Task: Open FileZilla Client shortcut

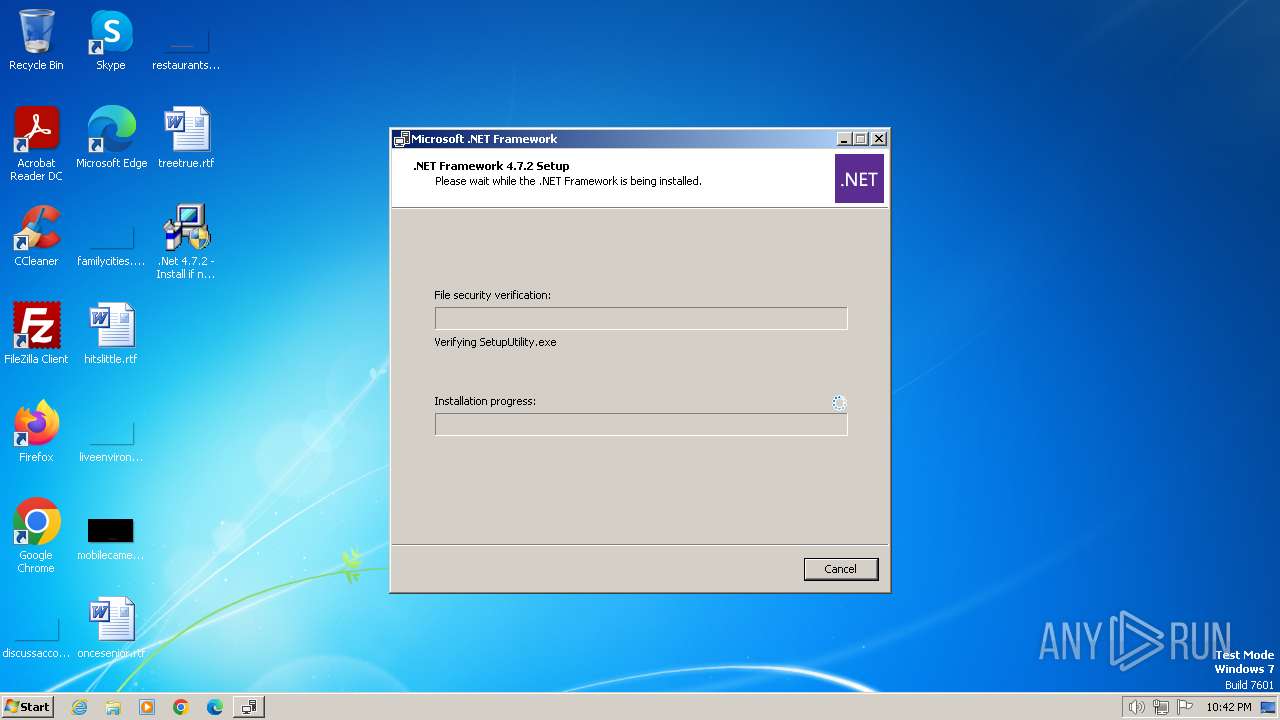Action: (x=36, y=334)
